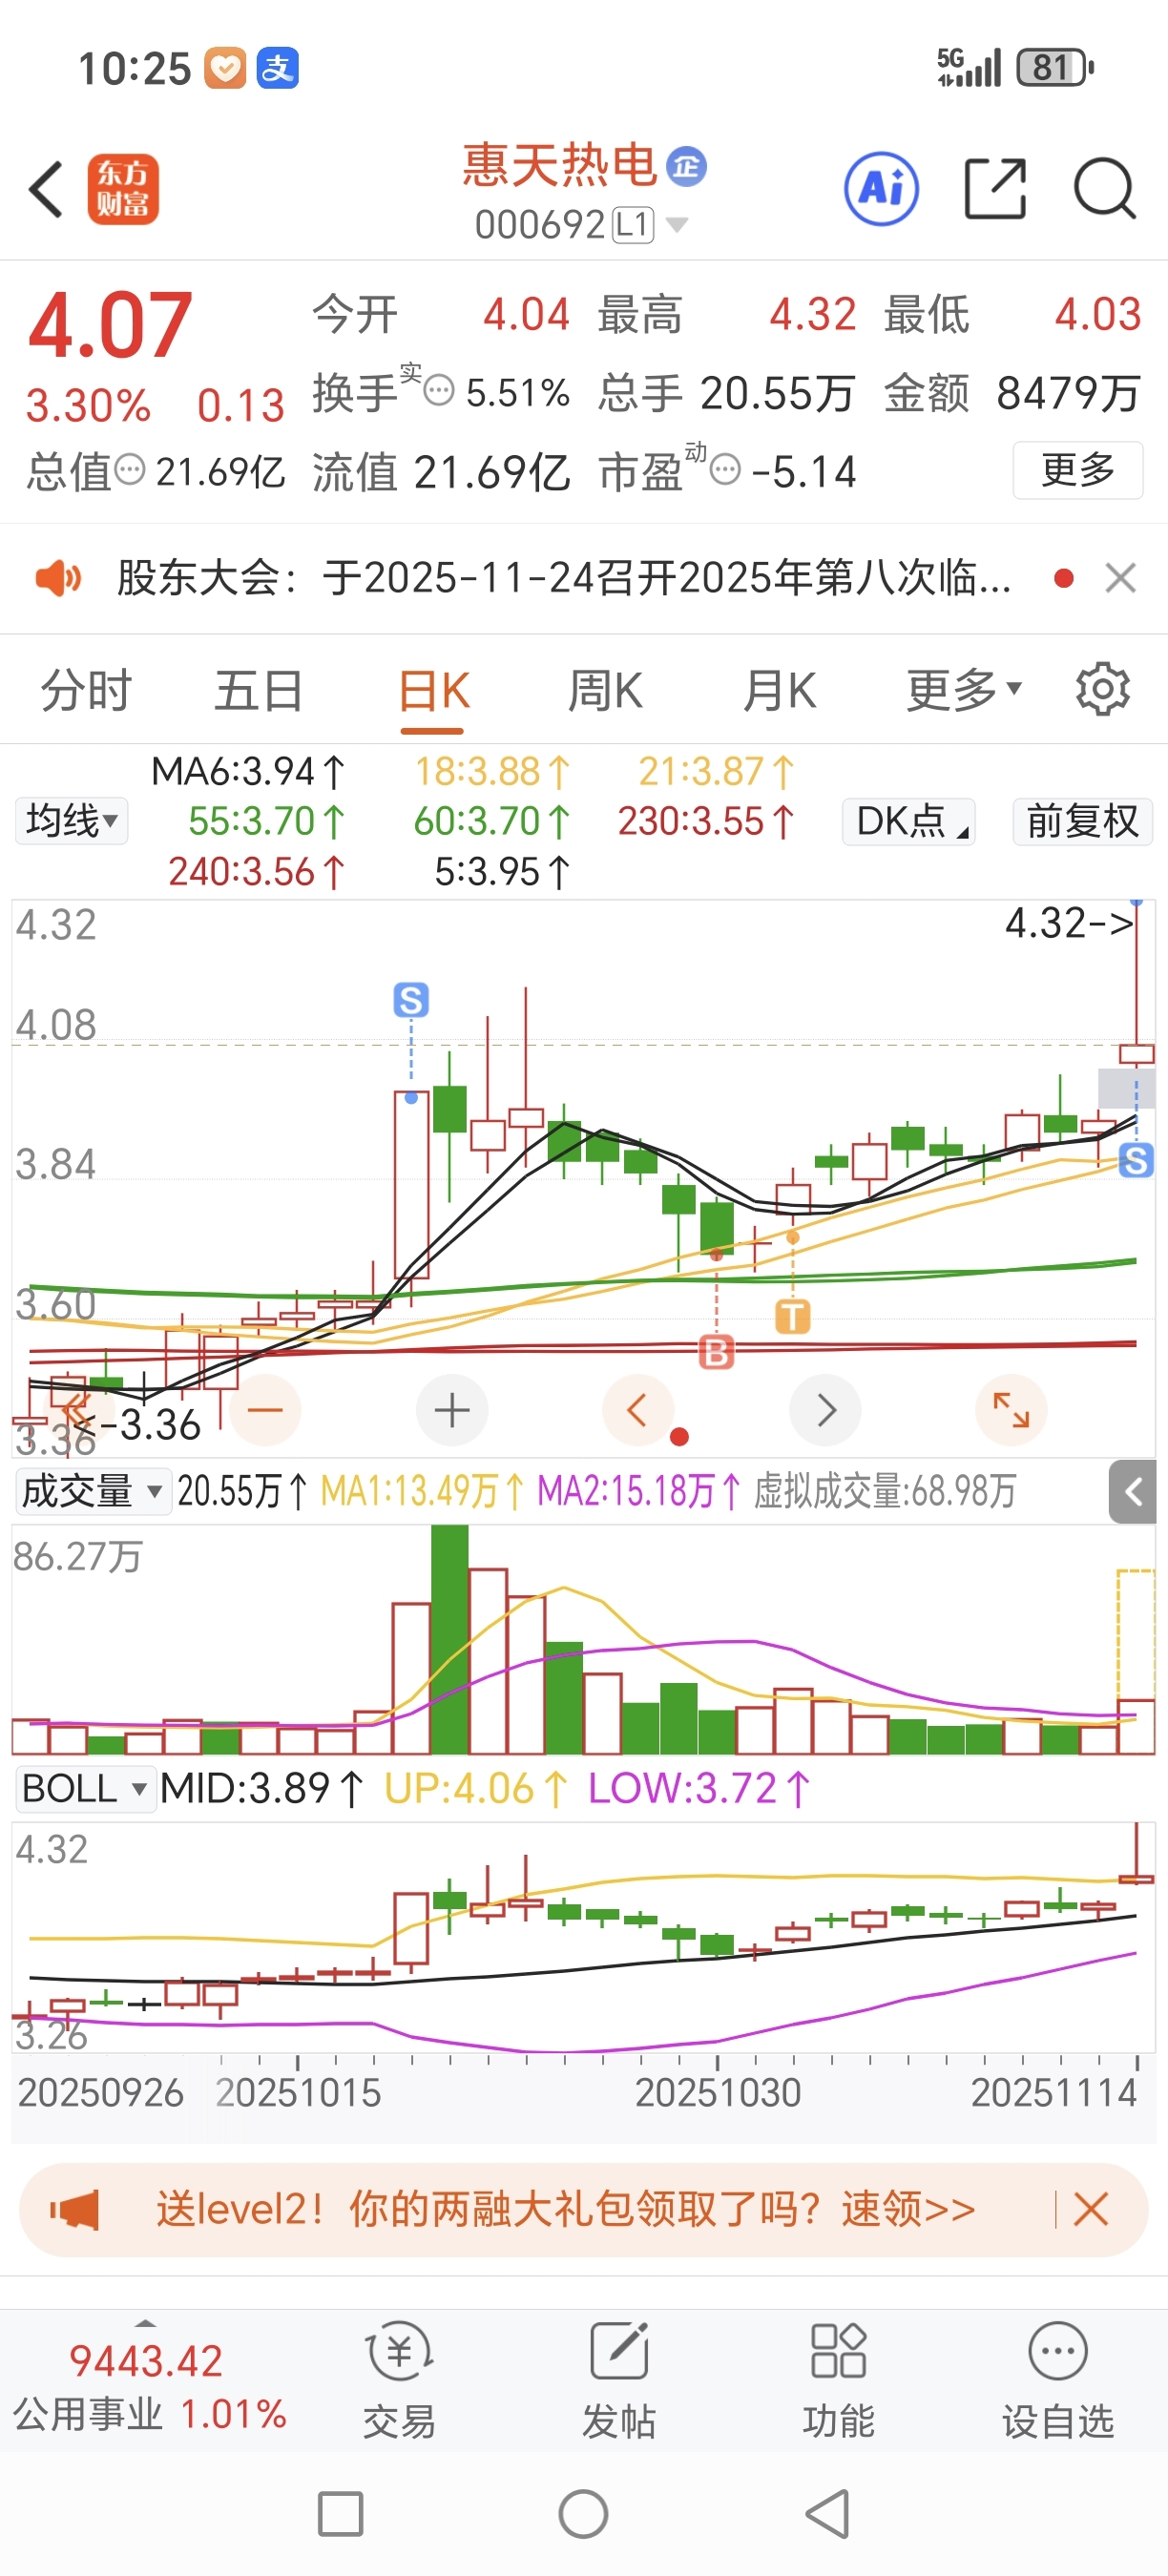Open 交易 trading icon
The width and height of the screenshot is (1168, 2576).
point(399,2381)
